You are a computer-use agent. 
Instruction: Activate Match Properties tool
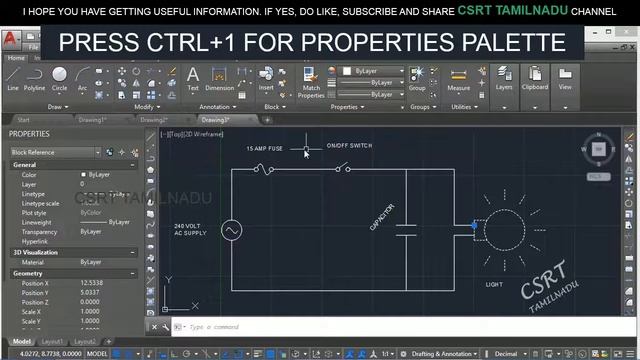point(311,83)
